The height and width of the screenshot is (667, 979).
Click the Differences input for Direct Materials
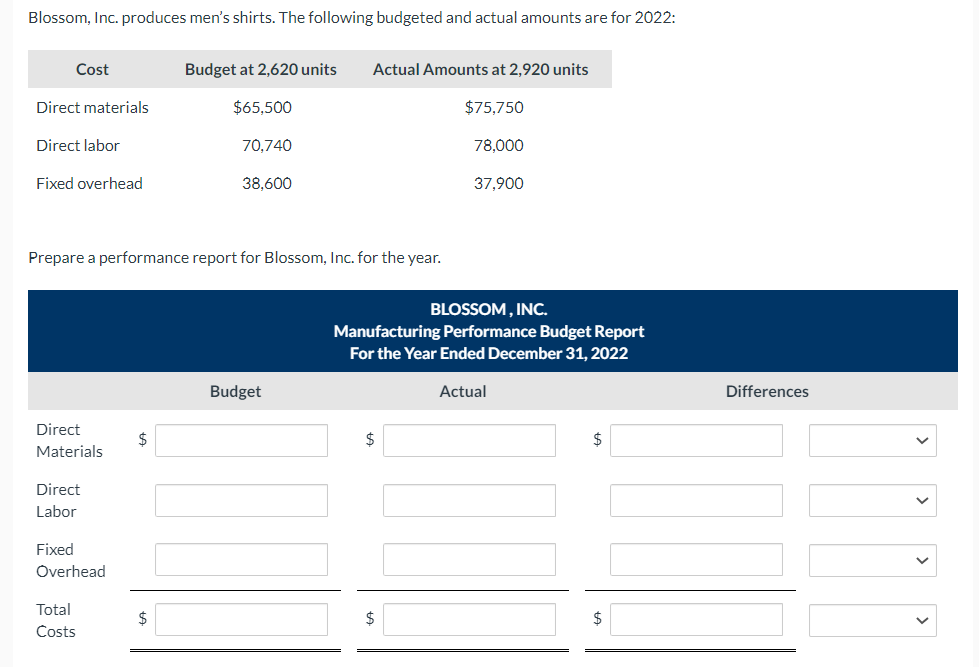[x=695, y=440]
